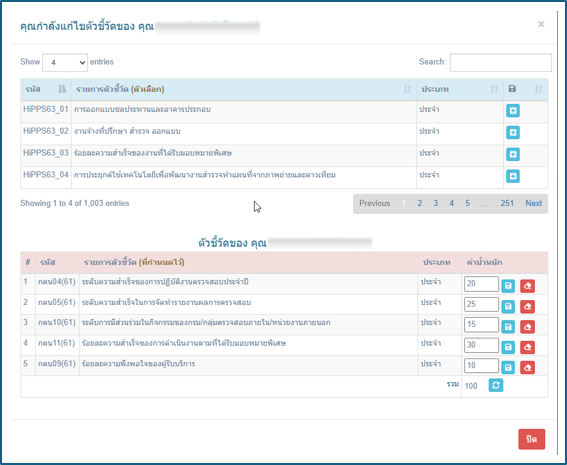
Task: Focus the Search input field
Action: click(x=500, y=63)
